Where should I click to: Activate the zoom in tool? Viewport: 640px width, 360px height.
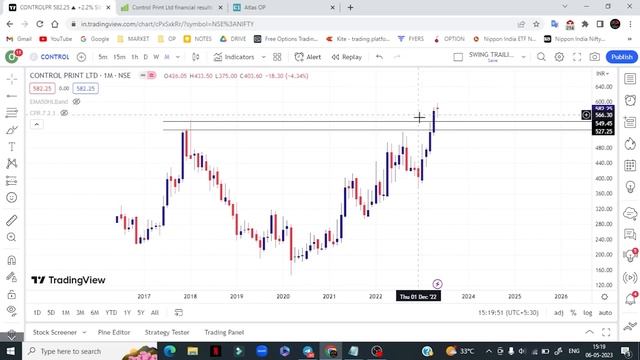click(11, 237)
